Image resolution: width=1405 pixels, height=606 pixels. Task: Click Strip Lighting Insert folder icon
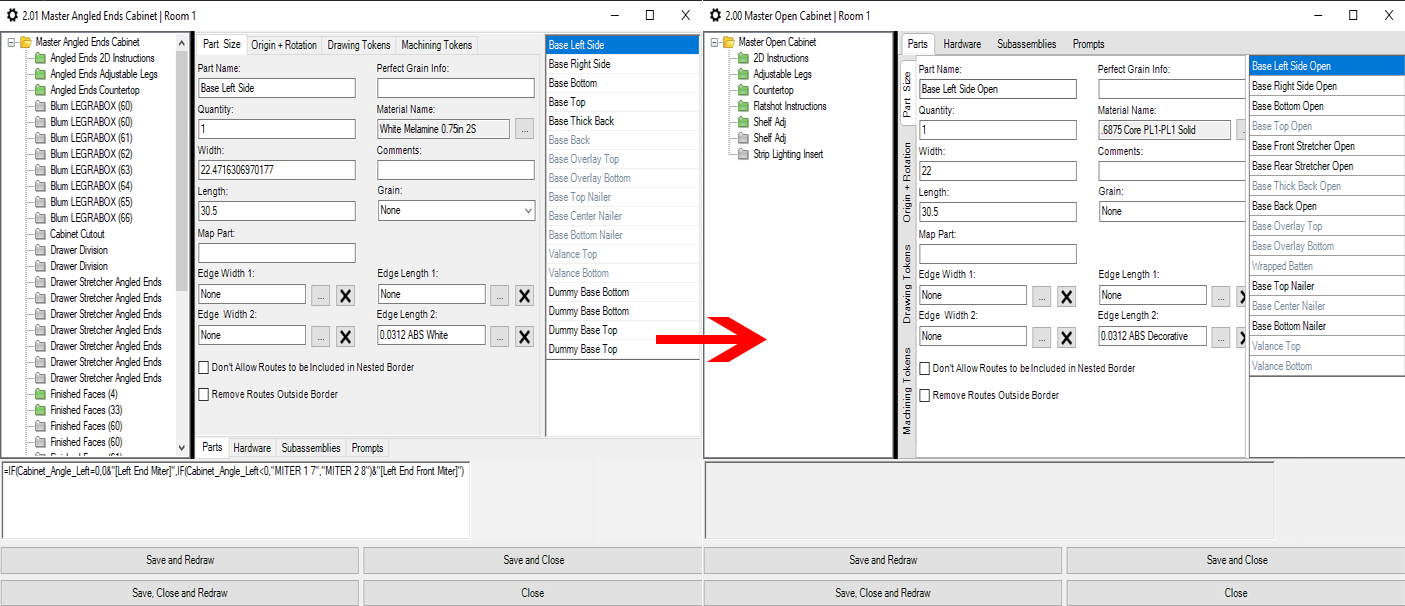tap(743, 154)
